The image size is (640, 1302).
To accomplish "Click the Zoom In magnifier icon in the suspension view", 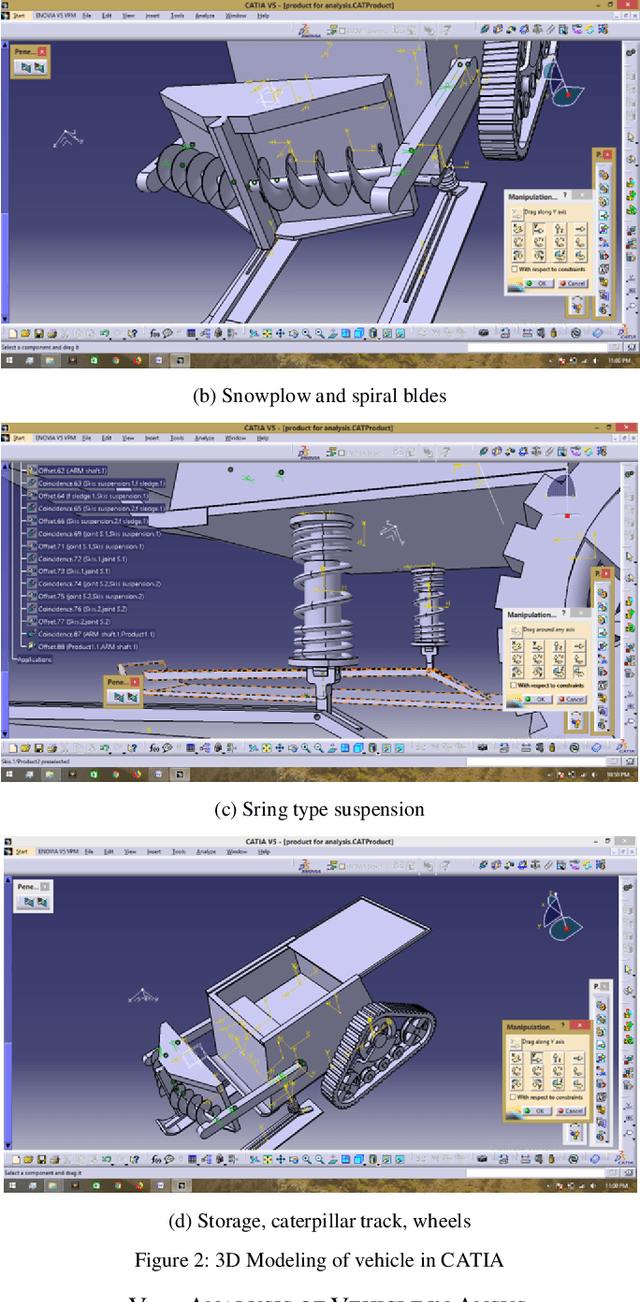I will point(307,747).
